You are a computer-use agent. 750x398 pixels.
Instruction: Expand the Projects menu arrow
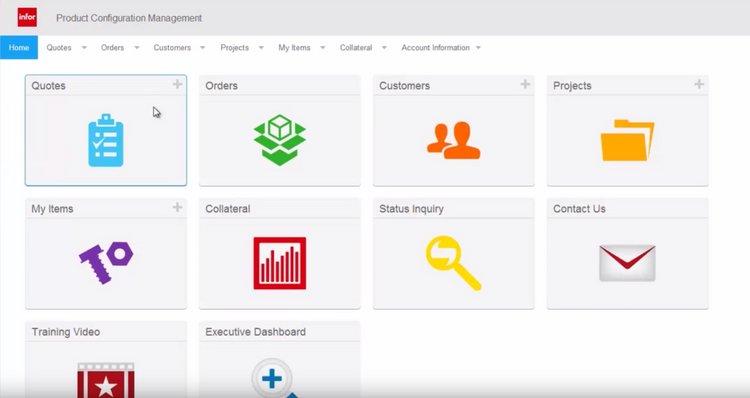[x=261, y=48]
